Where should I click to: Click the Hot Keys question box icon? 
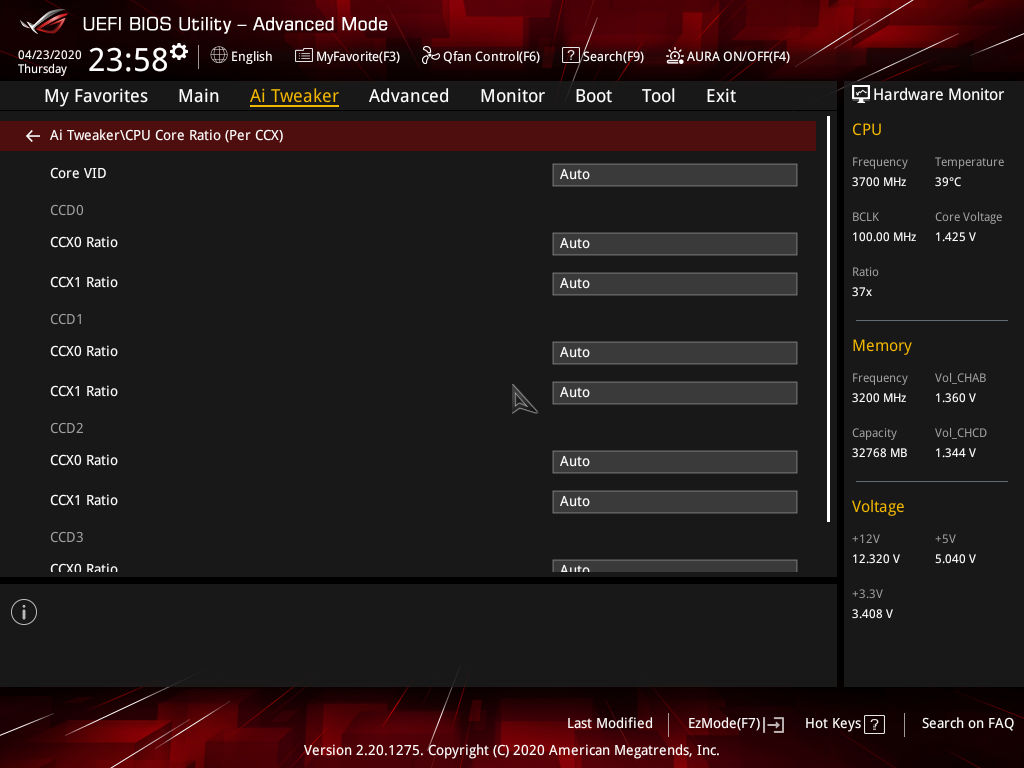pyautogui.click(x=874, y=724)
